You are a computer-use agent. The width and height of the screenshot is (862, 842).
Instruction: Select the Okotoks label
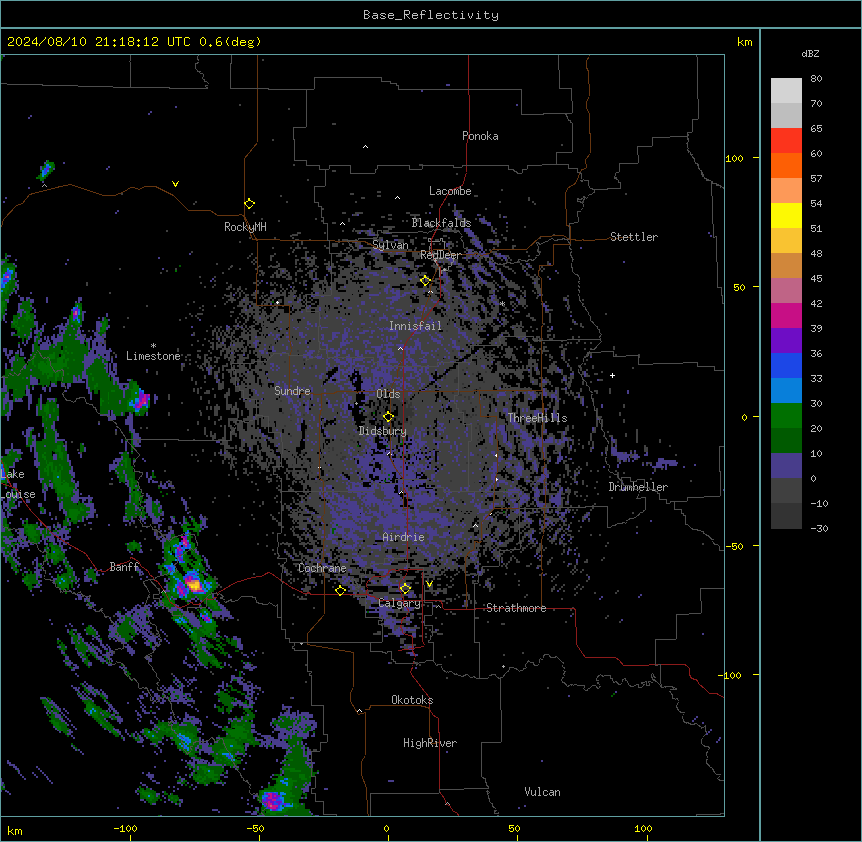[412, 700]
